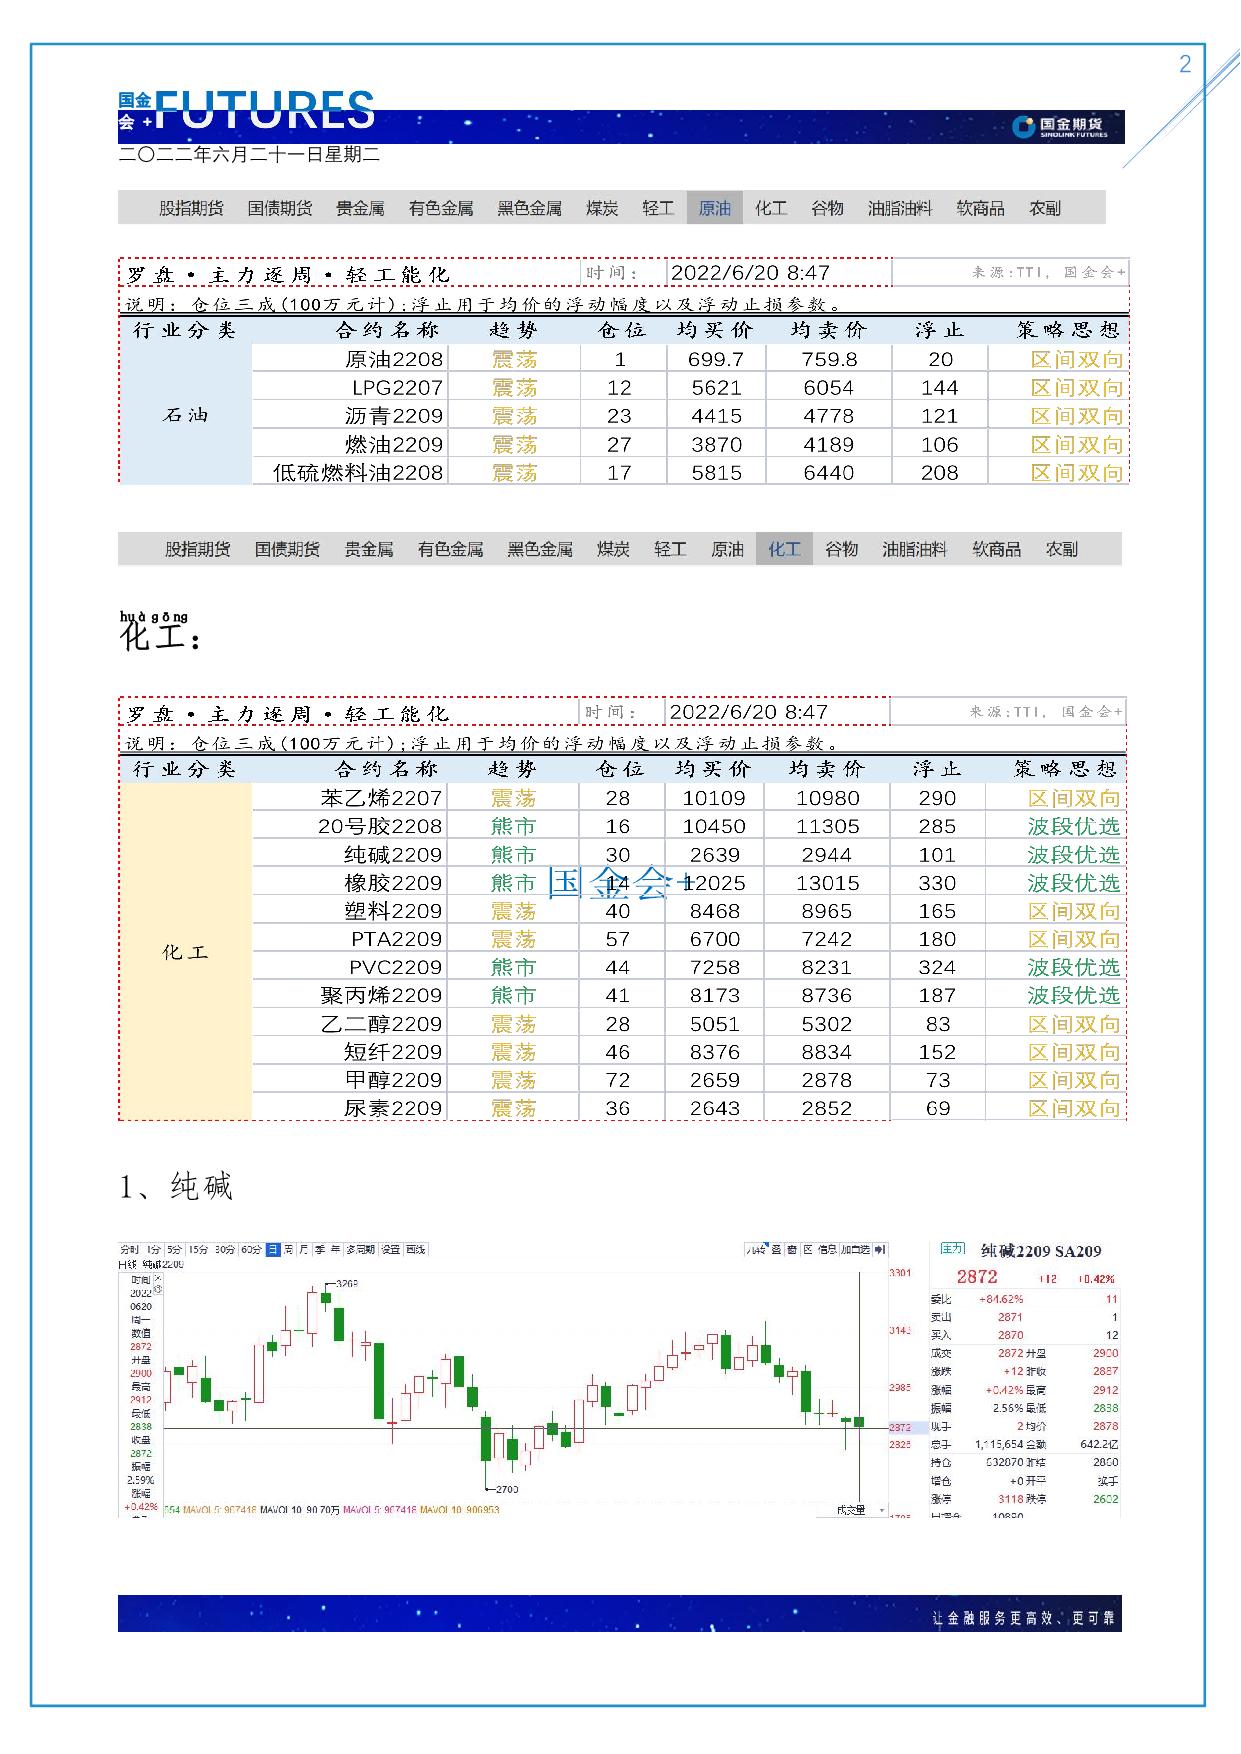
Task: Select 贵金属 tab in the bar above 石油 table
Action: [x=360, y=208]
